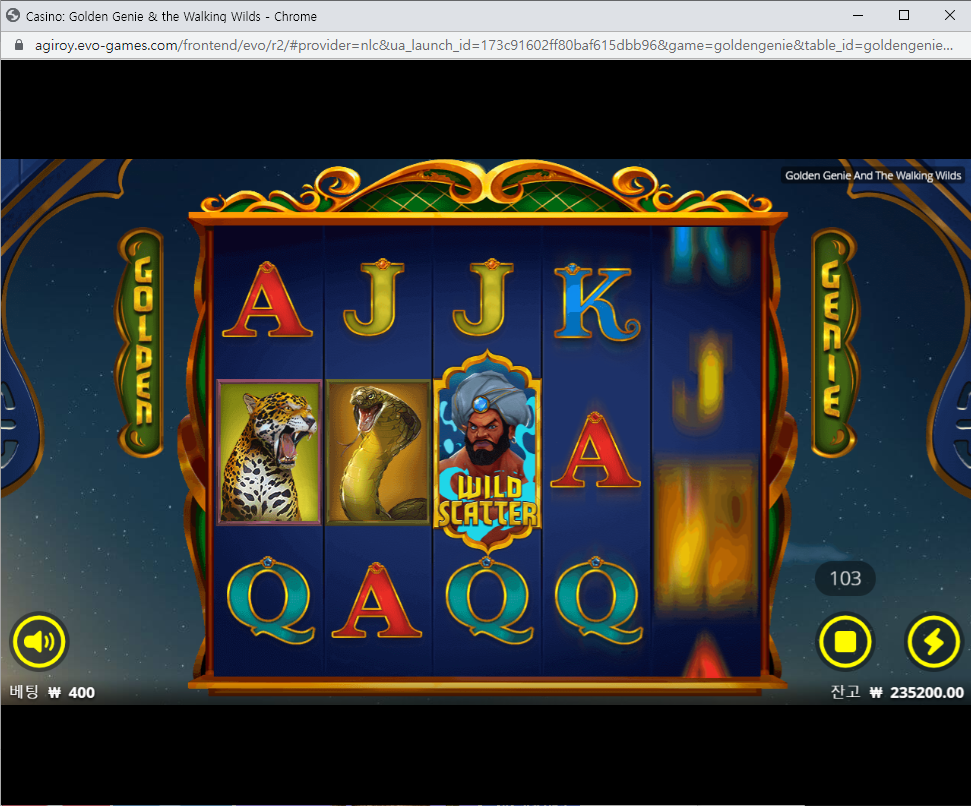Image resolution: width=971 pixels, height=806 pixels.
Task: Minimize the Chrome window
Action: click(x=858, y=15)
